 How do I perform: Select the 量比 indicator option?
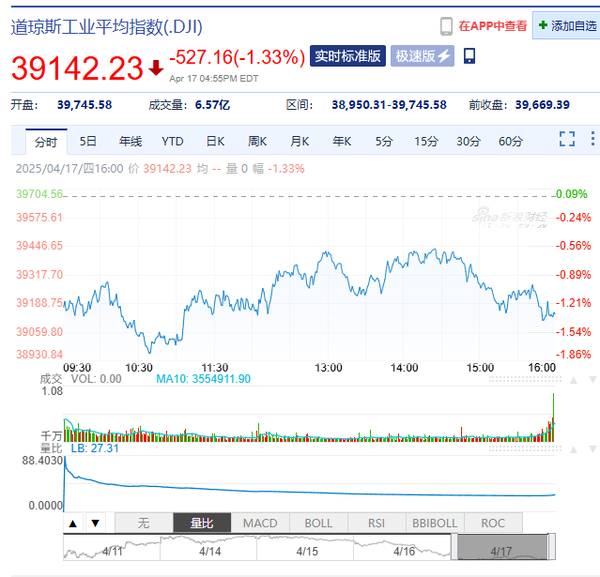202,523
